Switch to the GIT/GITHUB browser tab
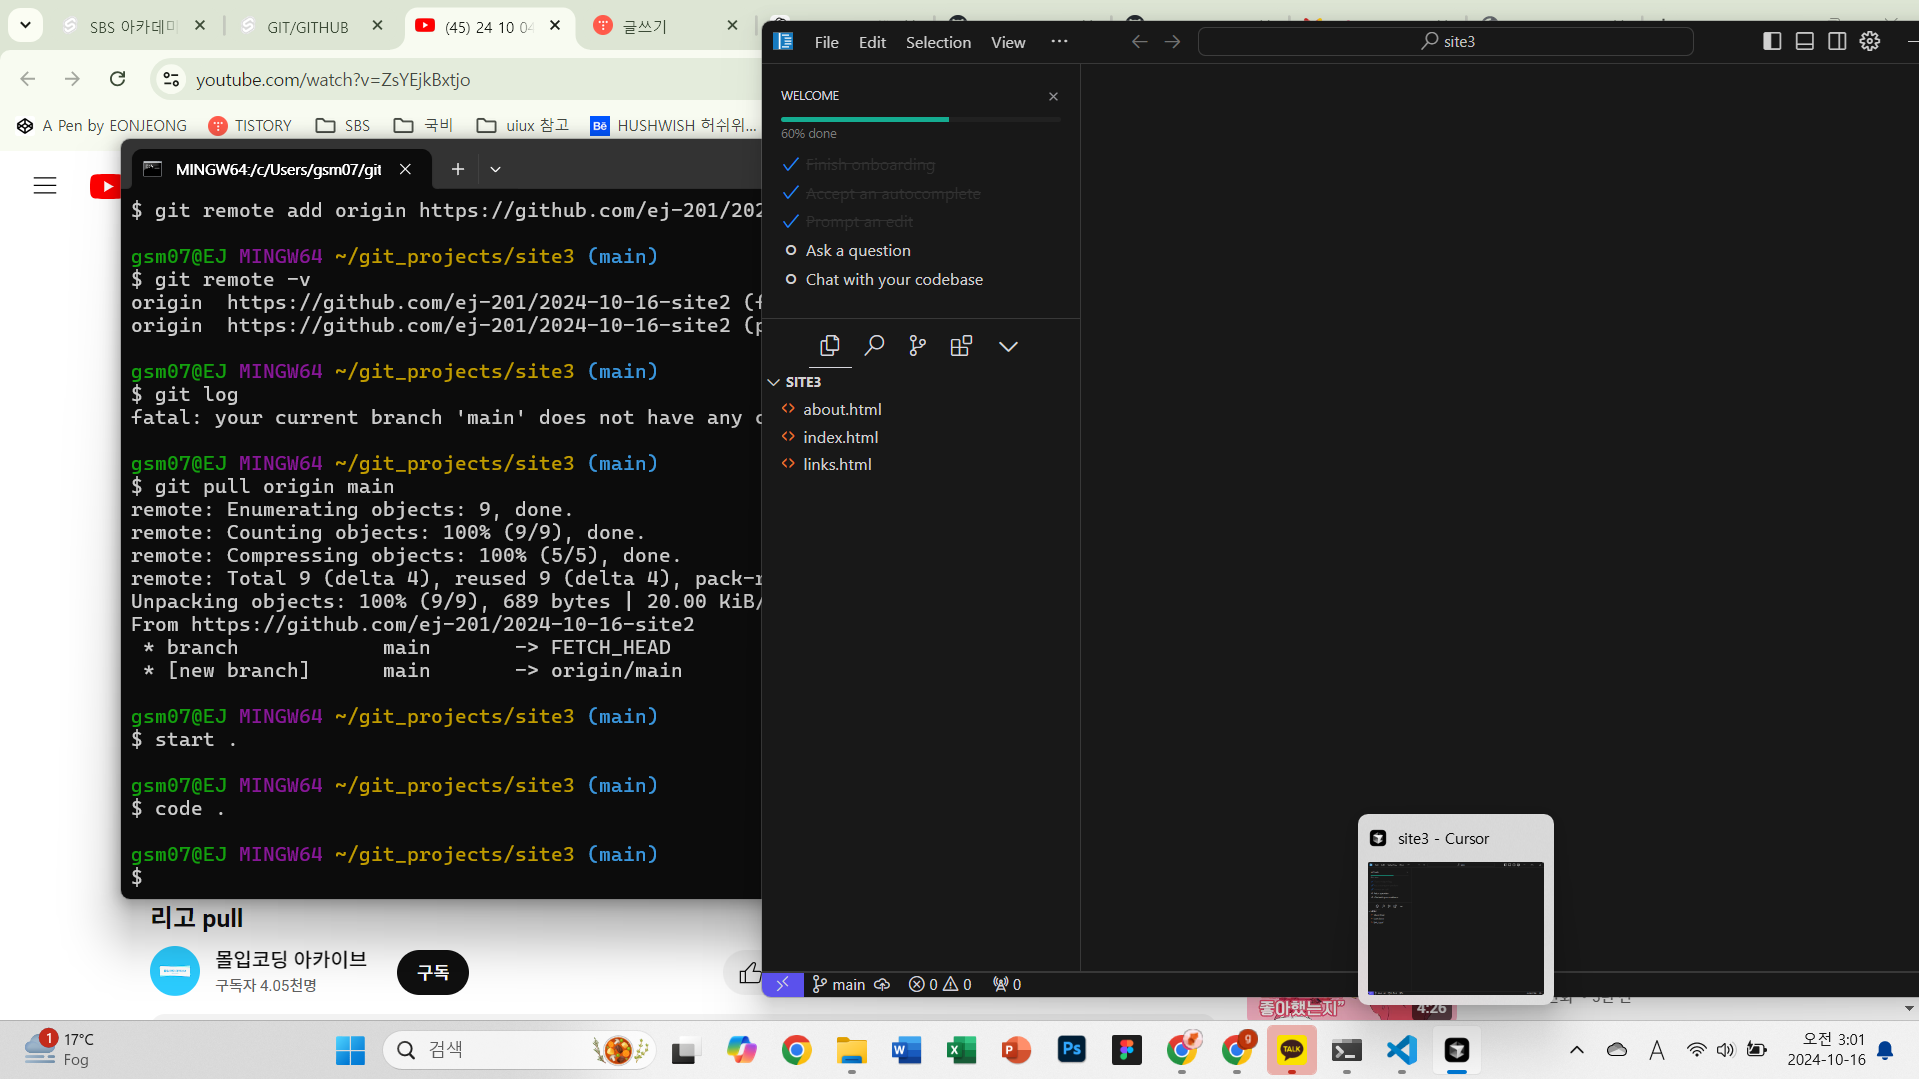 [x=308, y=27]
